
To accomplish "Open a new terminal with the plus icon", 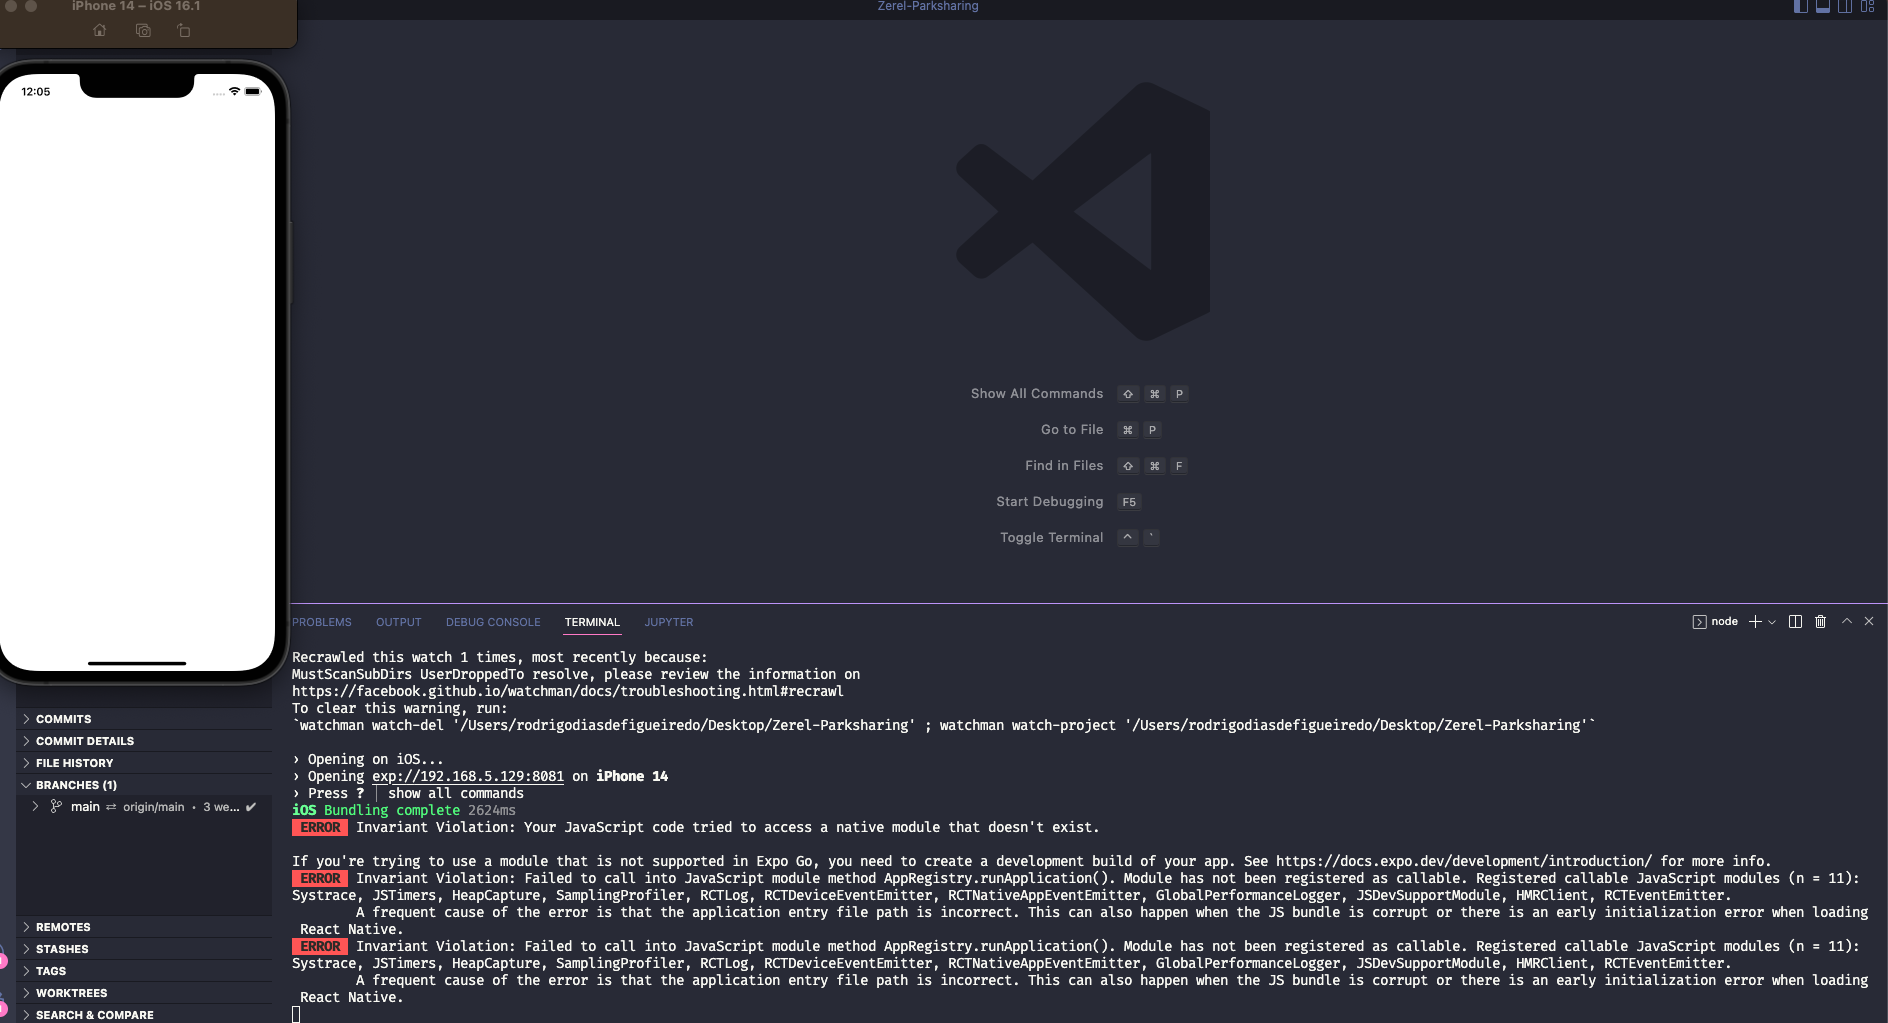I will click(1755, 621).
